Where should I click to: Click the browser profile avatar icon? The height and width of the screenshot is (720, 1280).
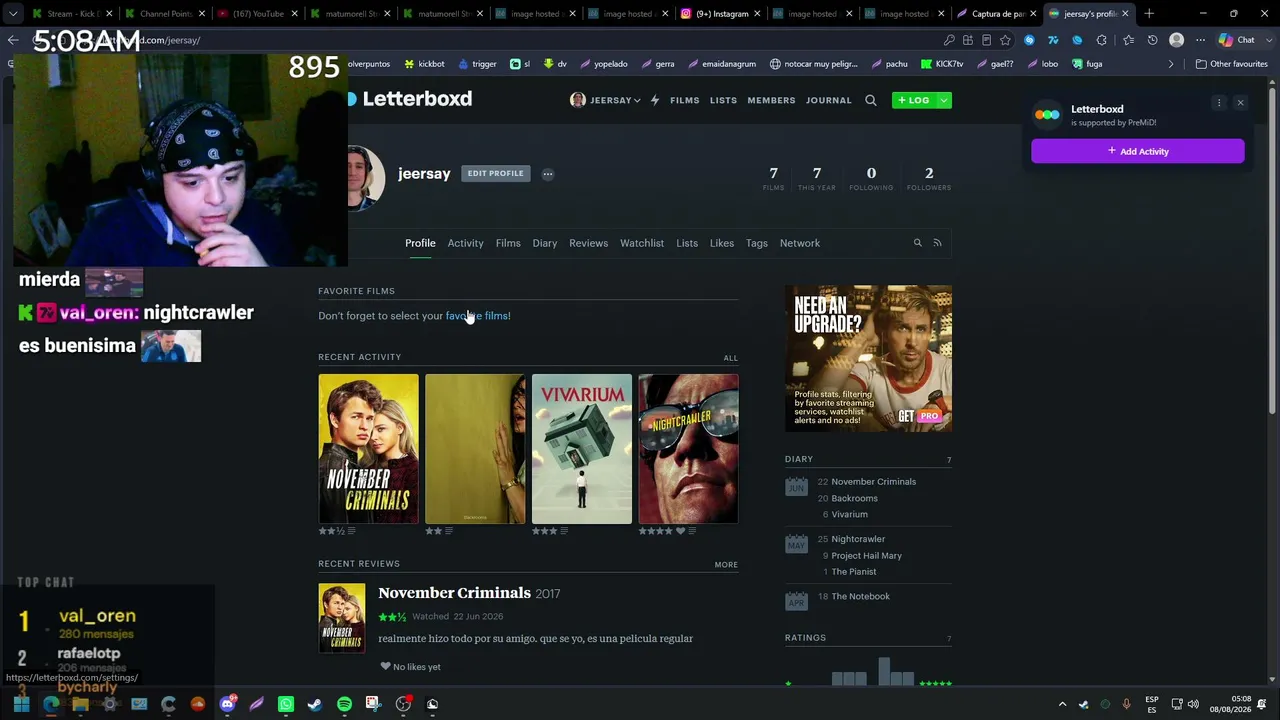coord(1176,40)
